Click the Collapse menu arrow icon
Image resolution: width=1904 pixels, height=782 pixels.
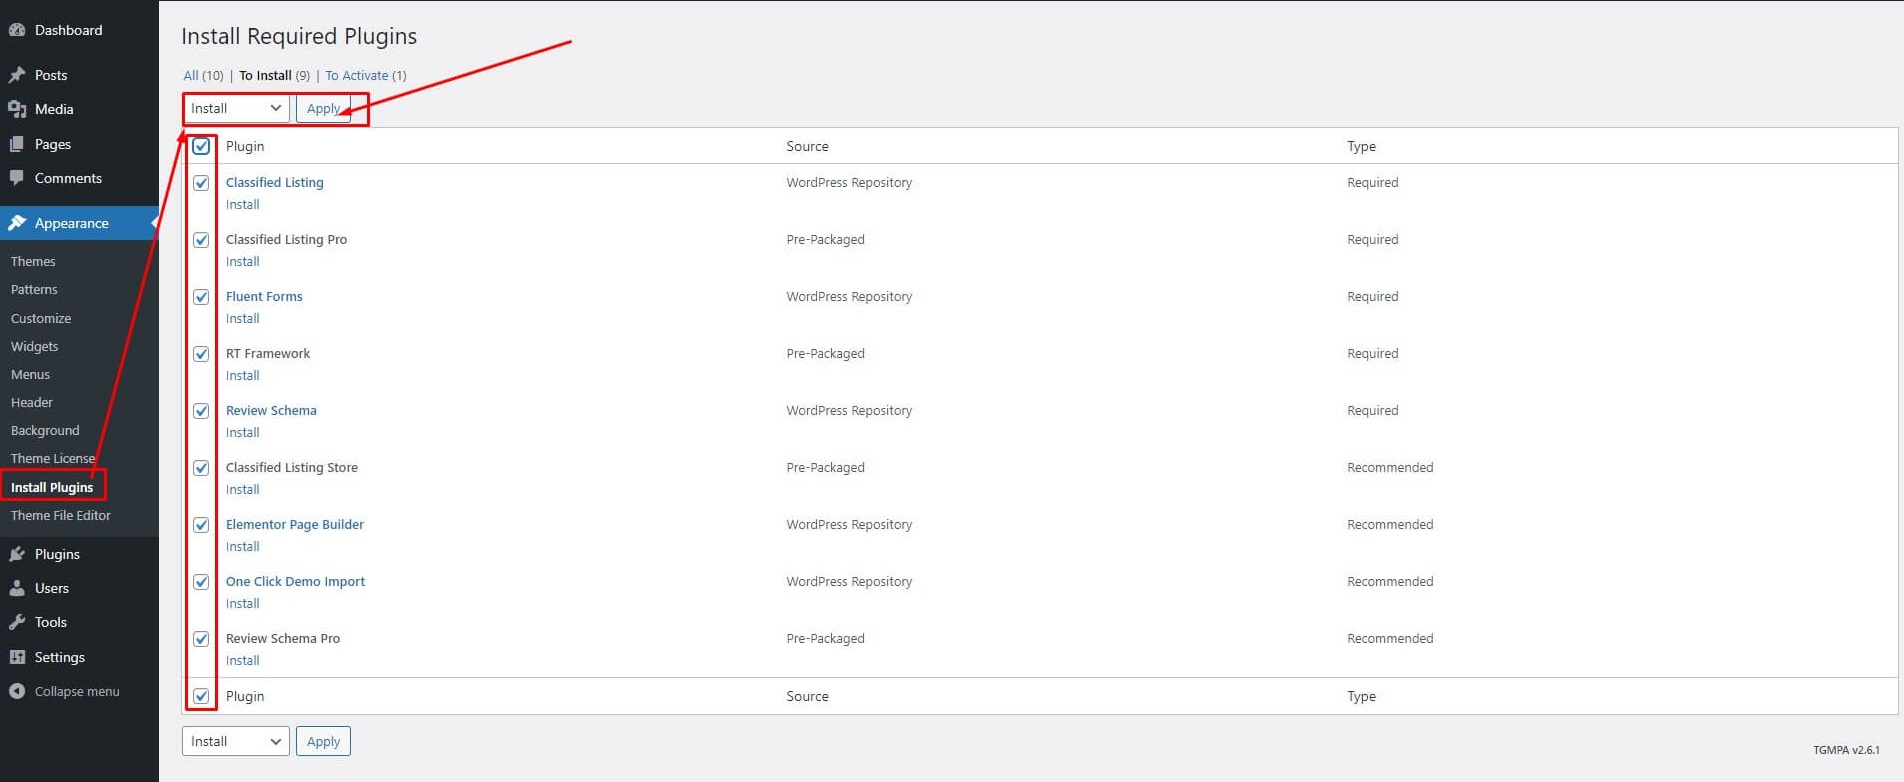coord(17,691)
